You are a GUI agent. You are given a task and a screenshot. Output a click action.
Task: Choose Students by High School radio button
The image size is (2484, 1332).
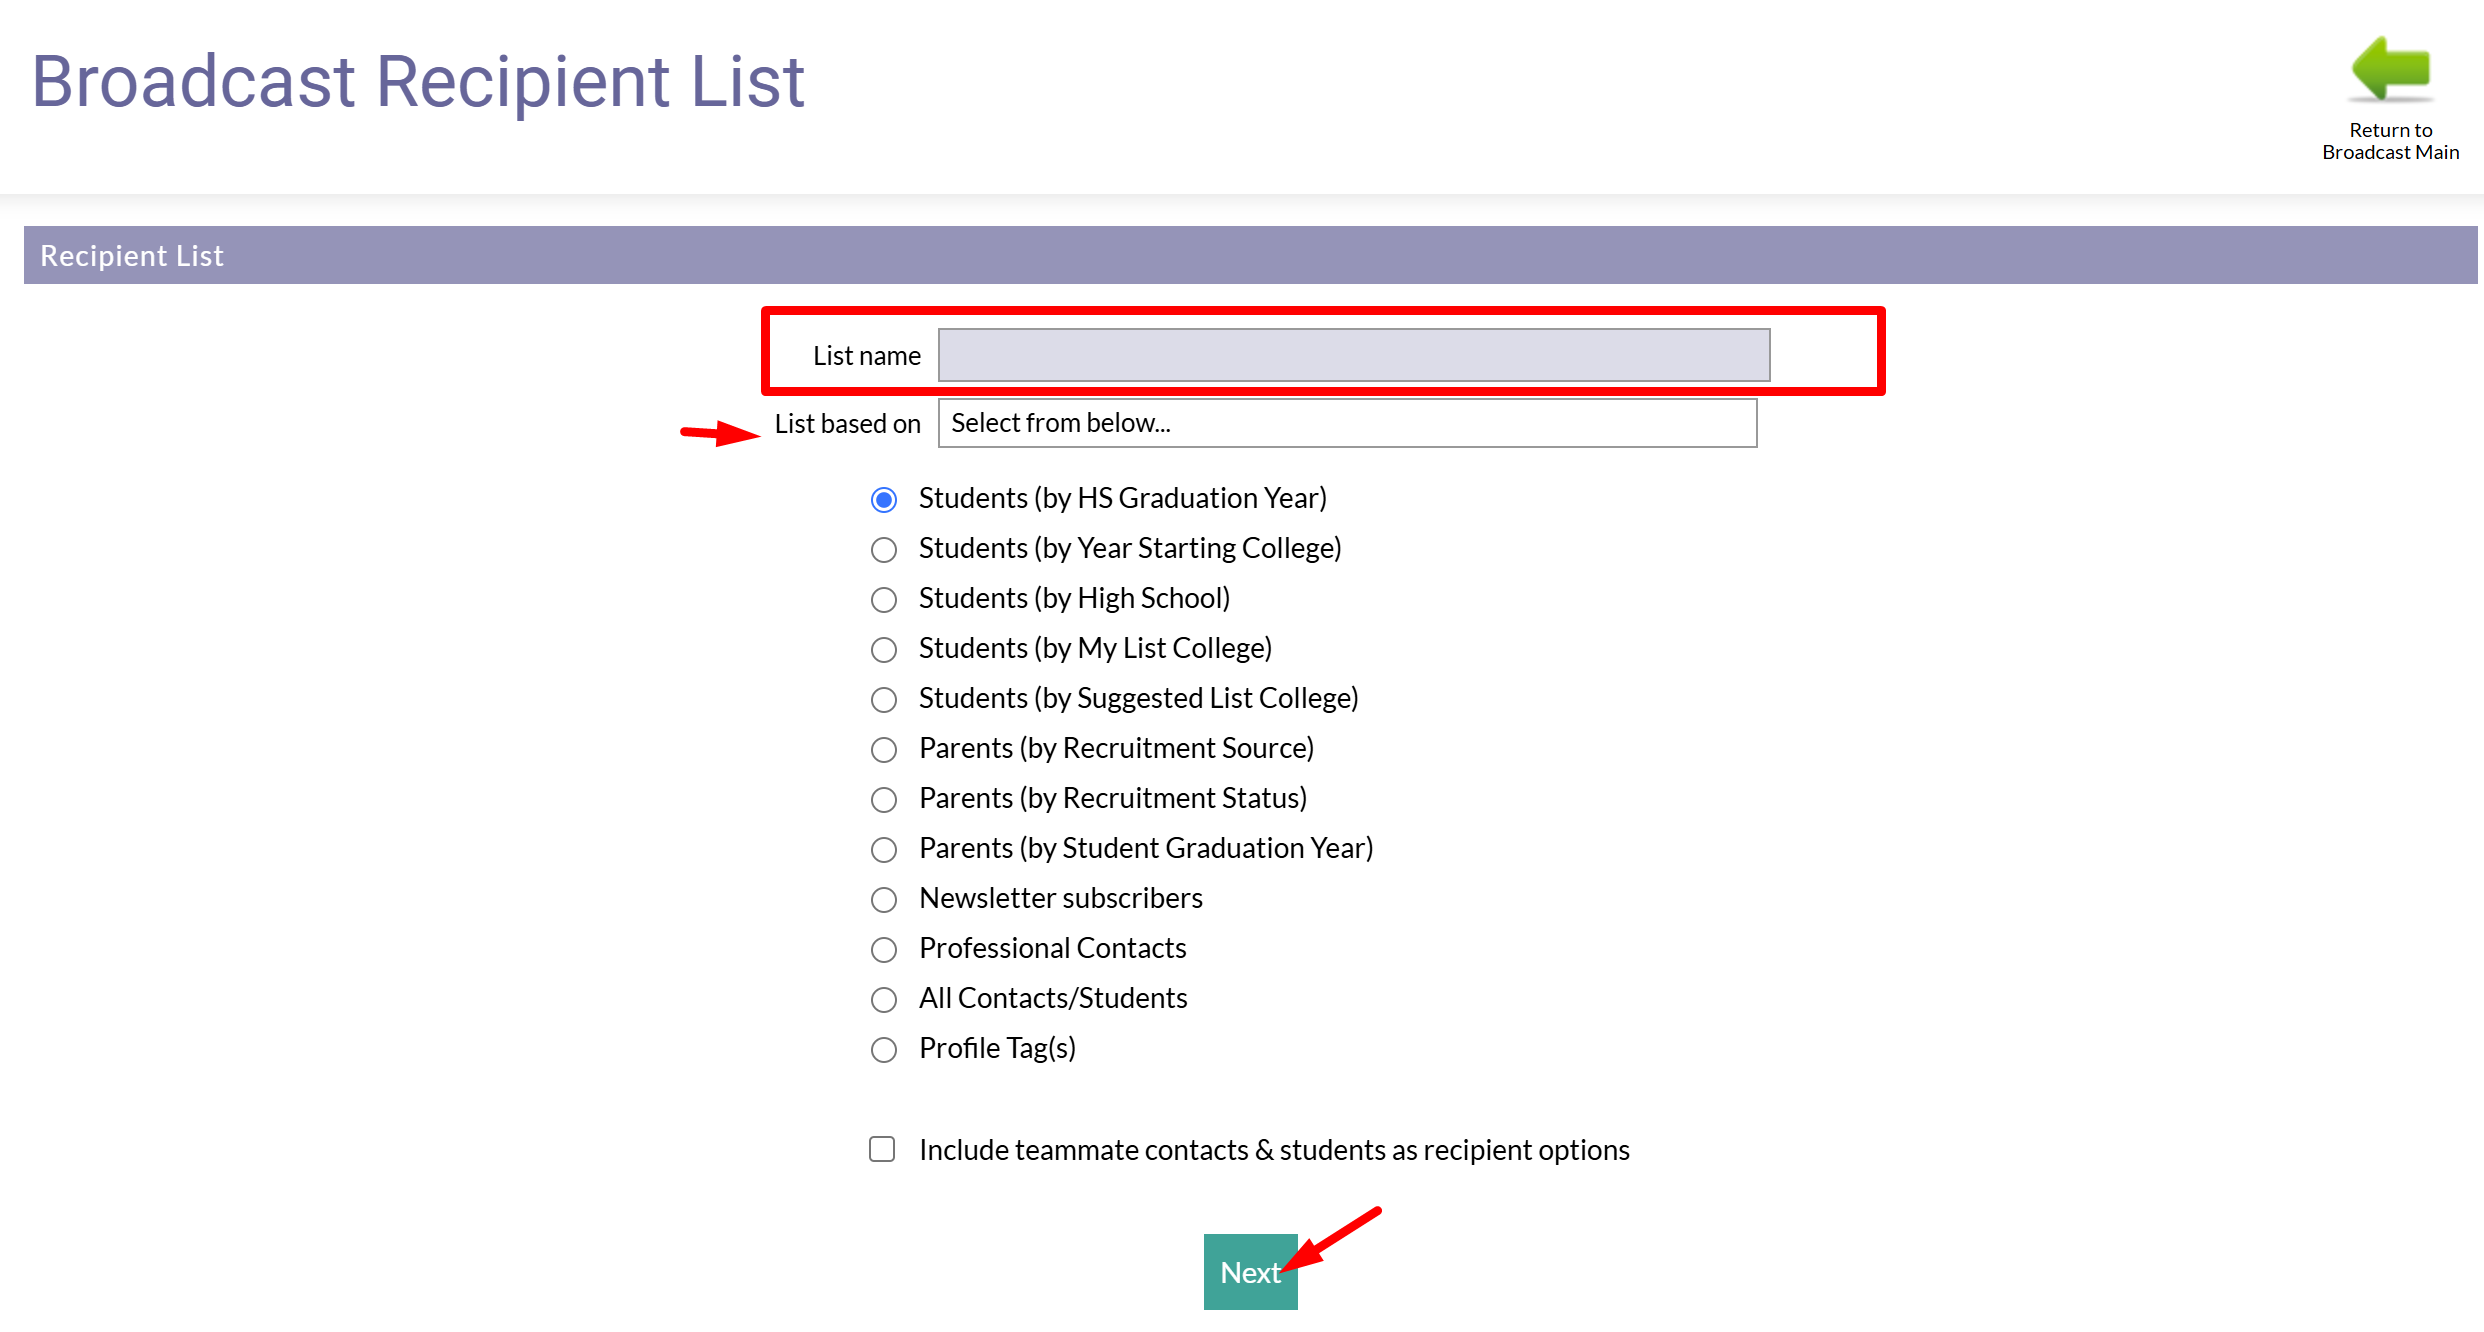tap(884, 599)
